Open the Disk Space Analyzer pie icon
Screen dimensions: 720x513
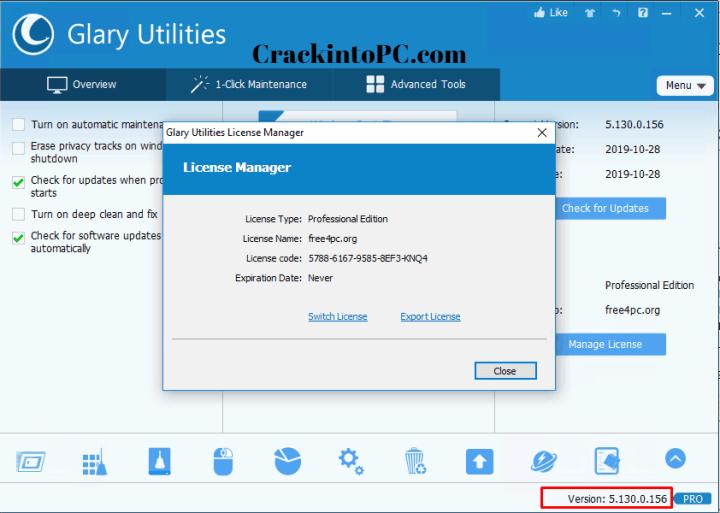point(287,461)
